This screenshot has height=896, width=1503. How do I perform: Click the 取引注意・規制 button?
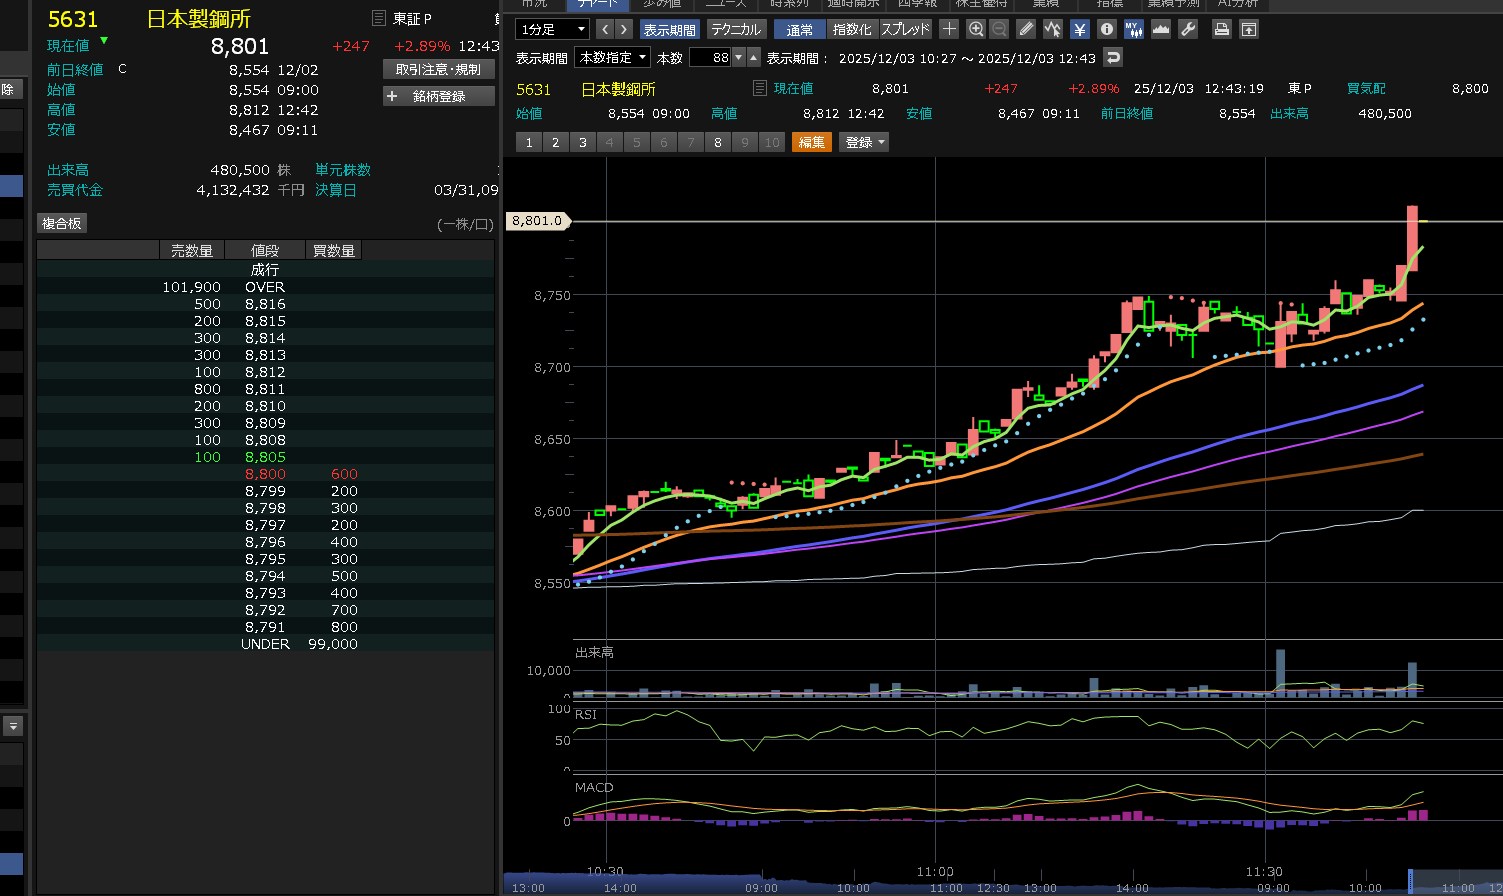pyautogui.click(x=438, y=69)
